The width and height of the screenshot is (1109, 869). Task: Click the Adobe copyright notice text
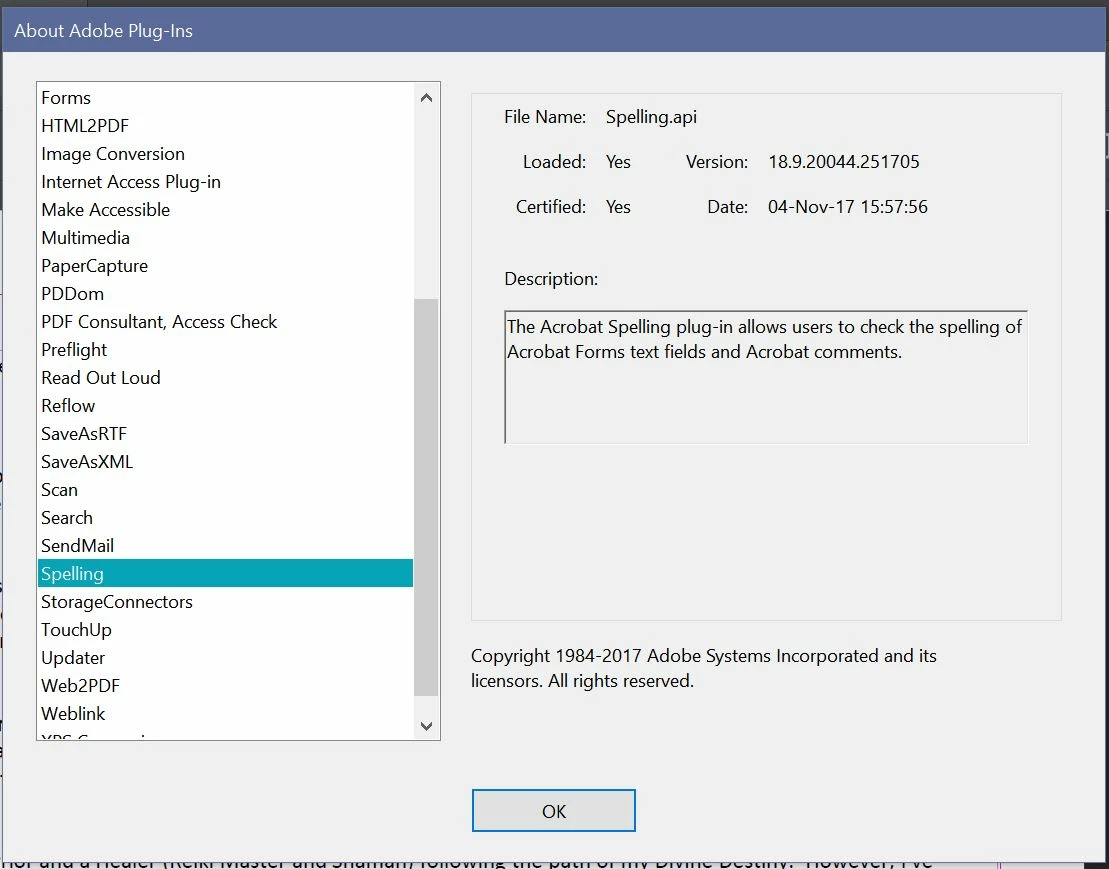pos(704,668)
